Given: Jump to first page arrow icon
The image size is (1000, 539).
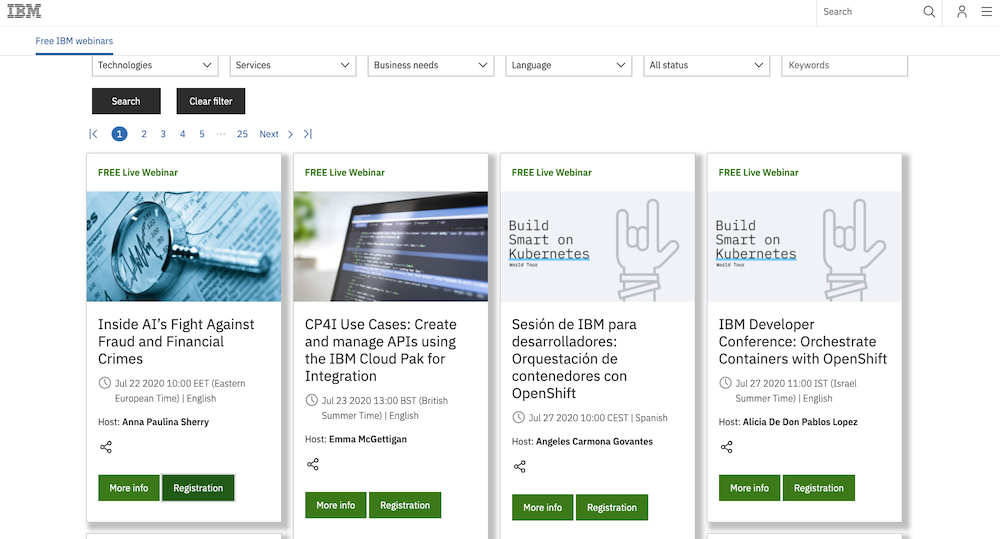Looking at the screenshot, I should click(x=93, y=134).
